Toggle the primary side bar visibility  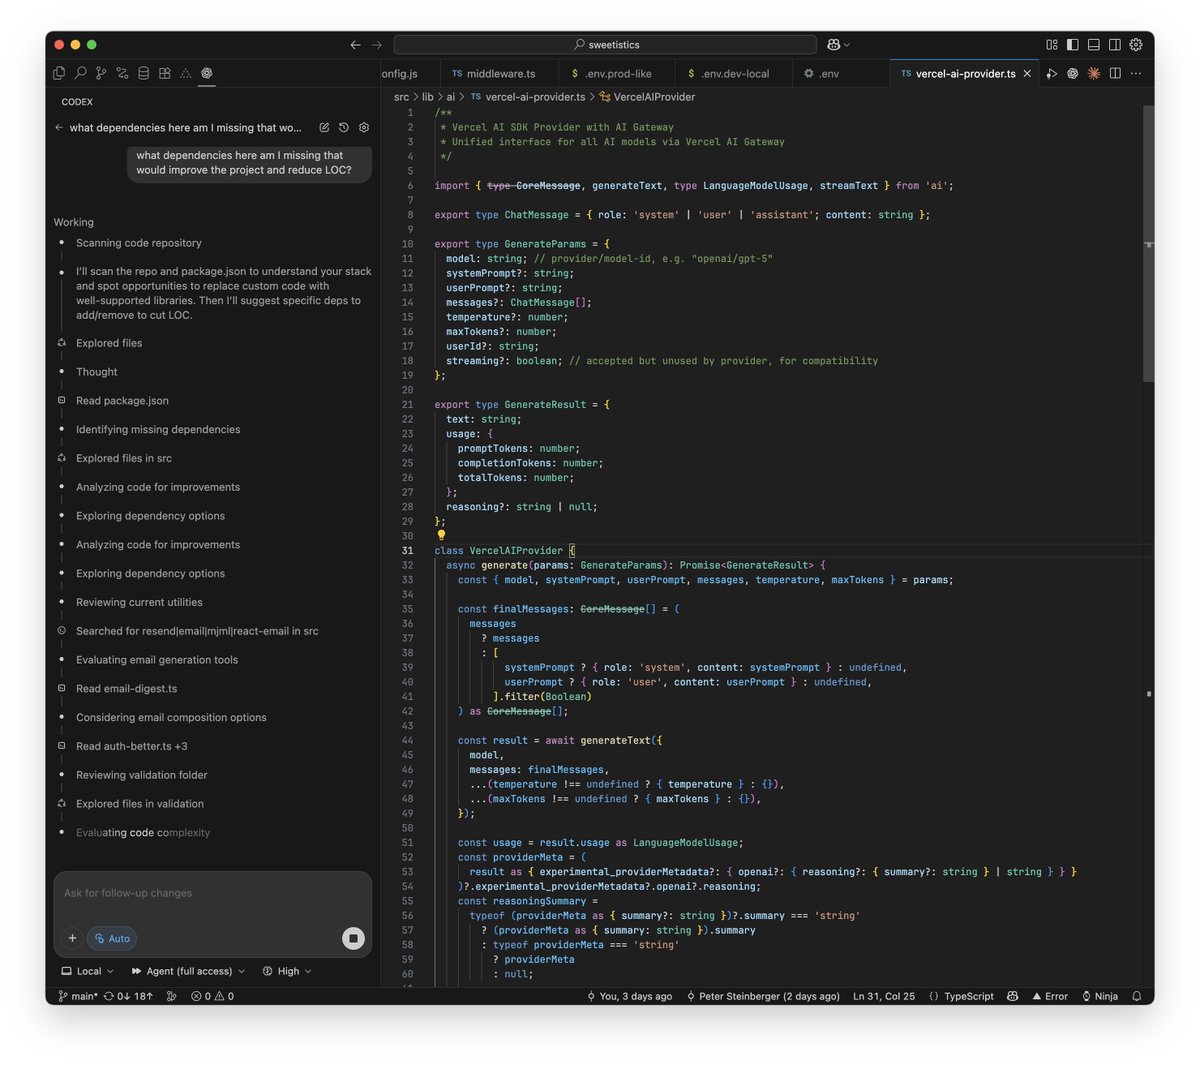pos(1073,45)
